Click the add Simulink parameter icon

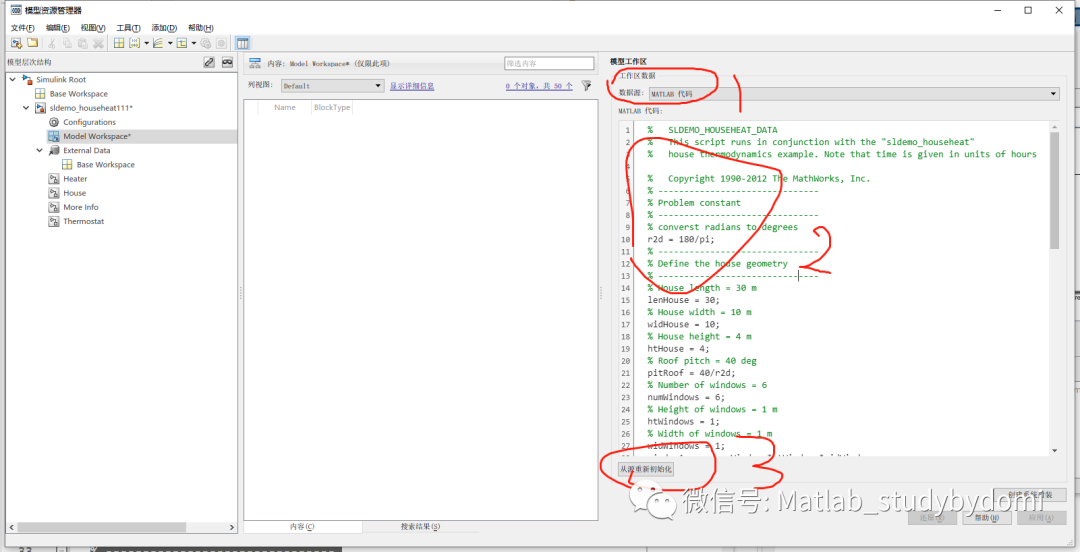click(x=135, y=43)
